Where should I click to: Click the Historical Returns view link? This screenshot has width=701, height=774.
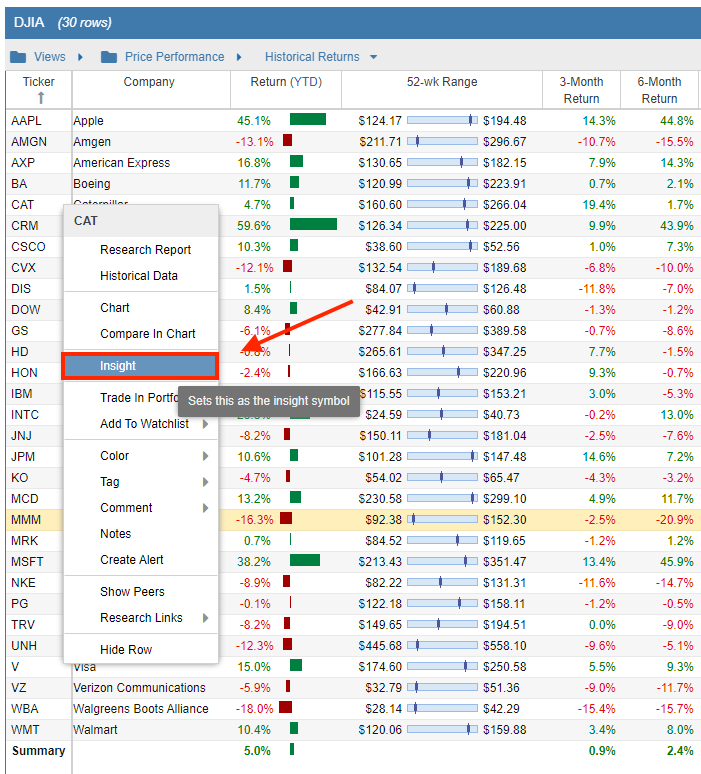[x=312, y=57]
